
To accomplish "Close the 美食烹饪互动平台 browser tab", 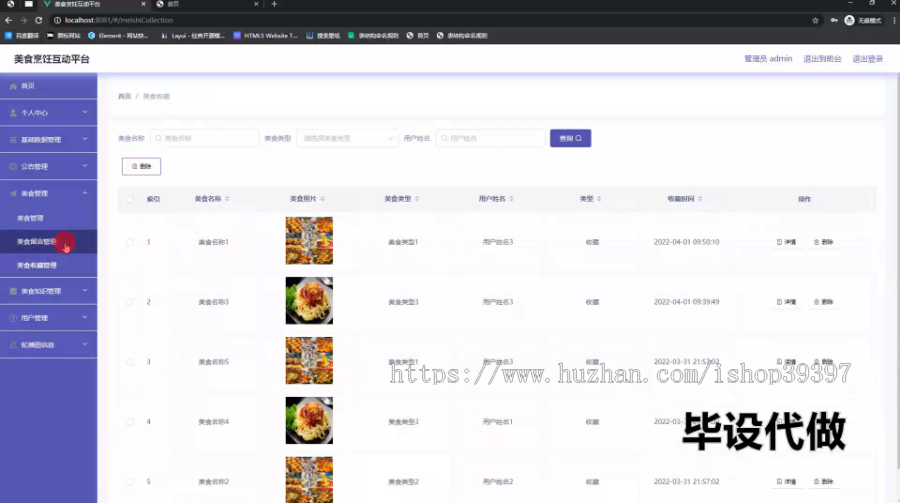I will [143, 4].
